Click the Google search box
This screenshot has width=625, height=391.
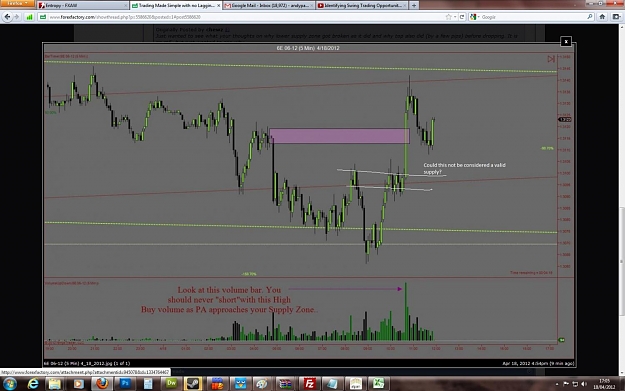point(533,17)
